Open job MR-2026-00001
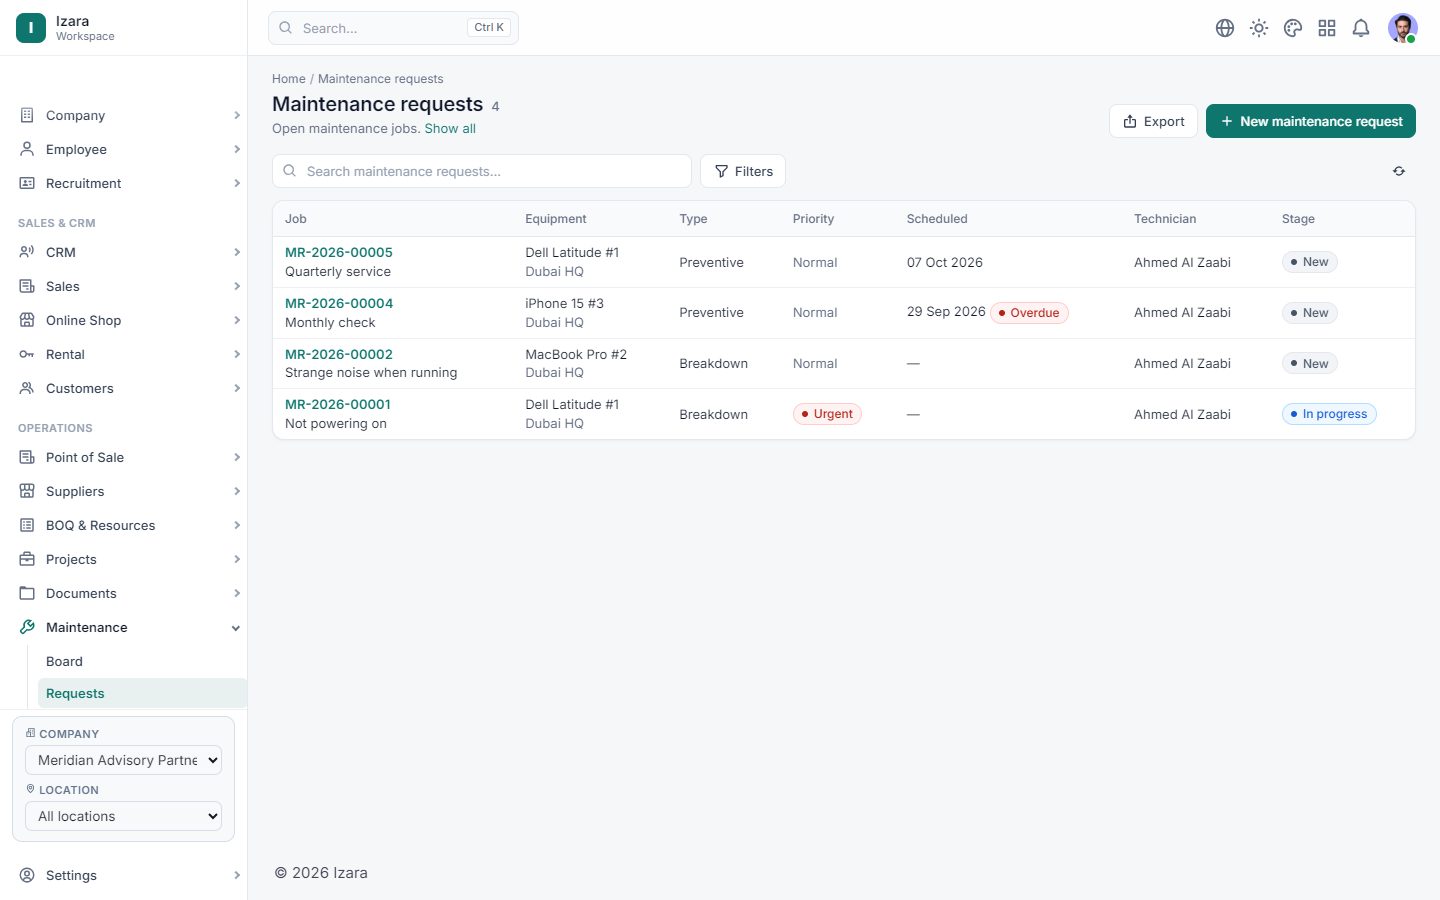This screenshot has height=900, width=1440. point(338,404)
